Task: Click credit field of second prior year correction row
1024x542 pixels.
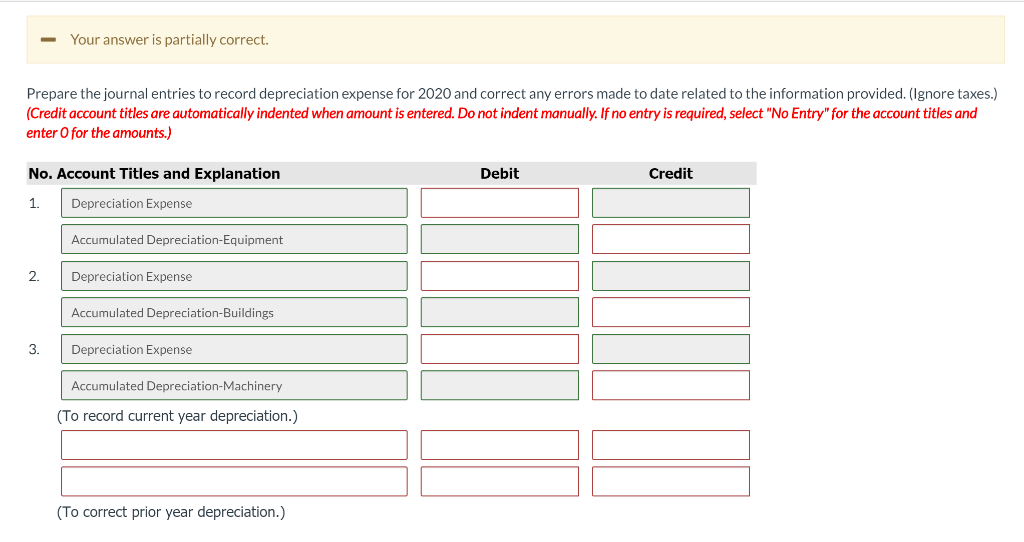Action: click(671, 481)
